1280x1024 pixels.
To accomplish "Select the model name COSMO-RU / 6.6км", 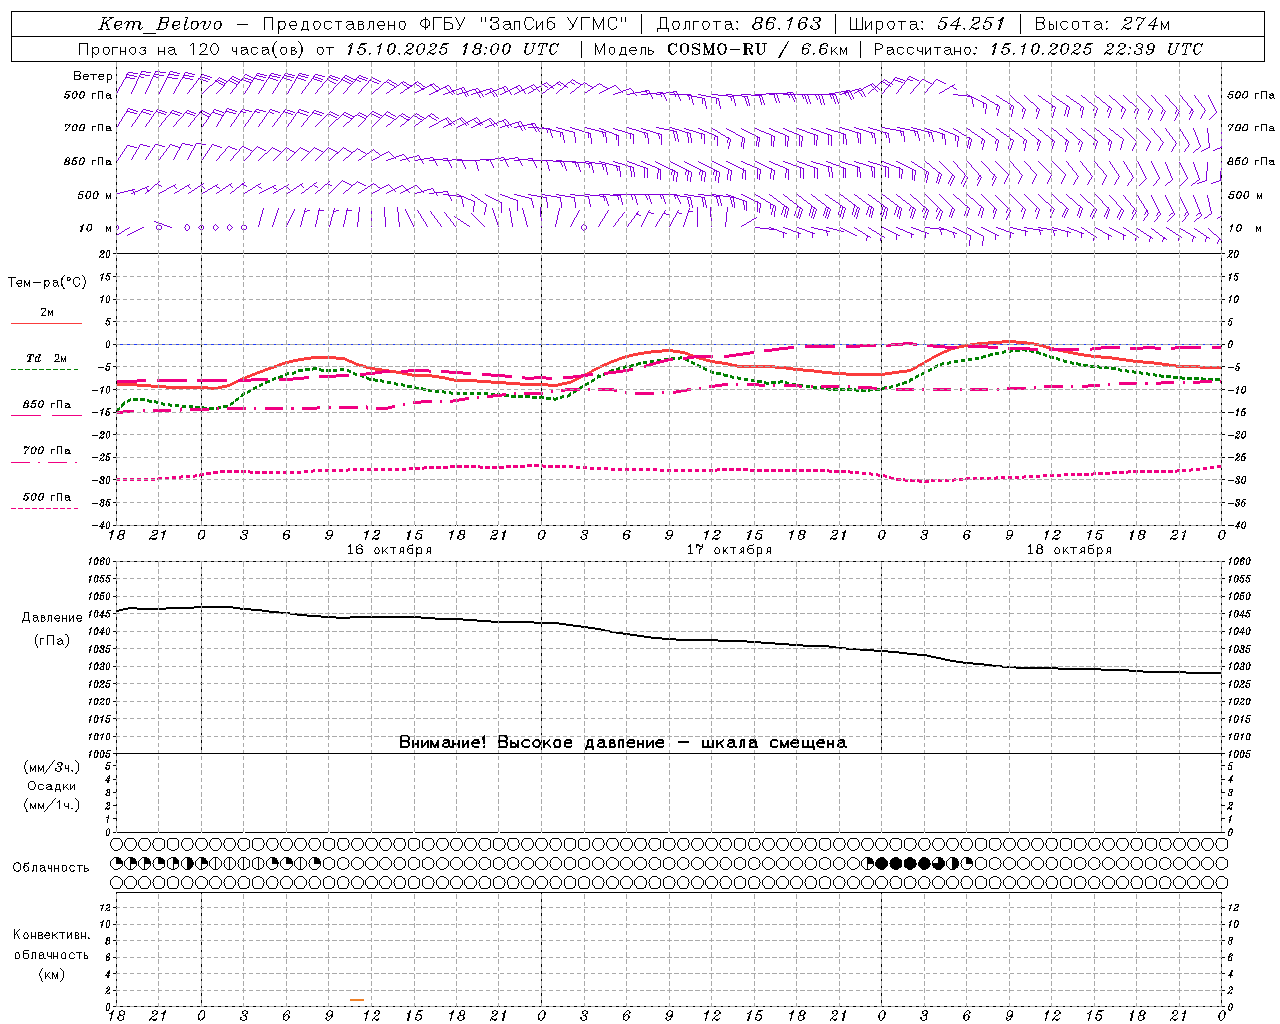I will click(758, 49).
